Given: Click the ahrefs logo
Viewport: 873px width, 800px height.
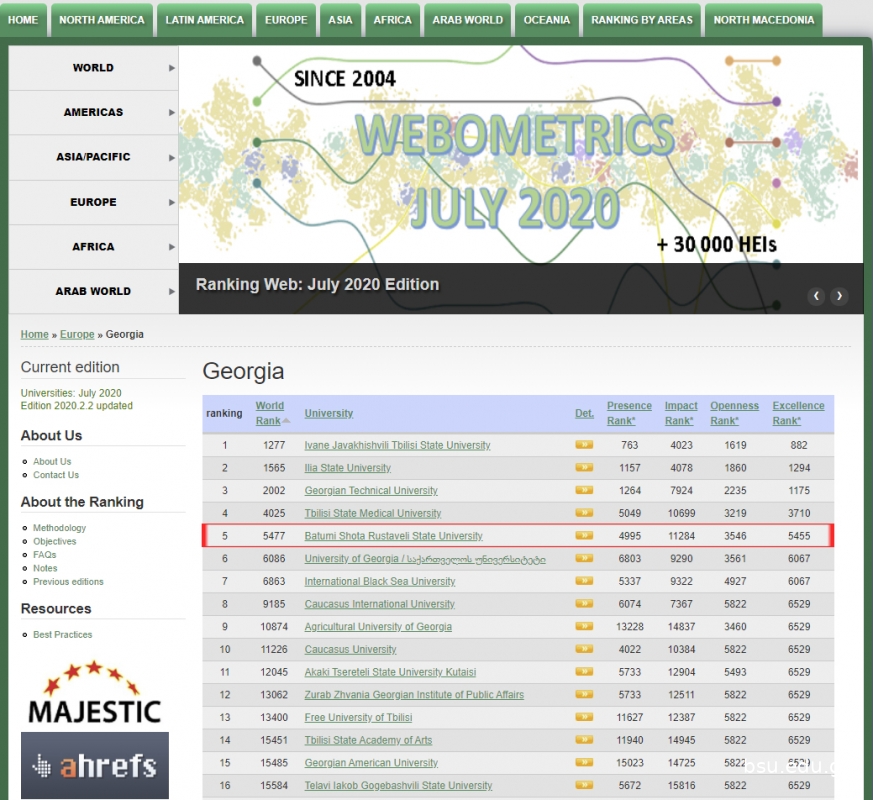Looking at the screenshot, I should tap(95, 765).
